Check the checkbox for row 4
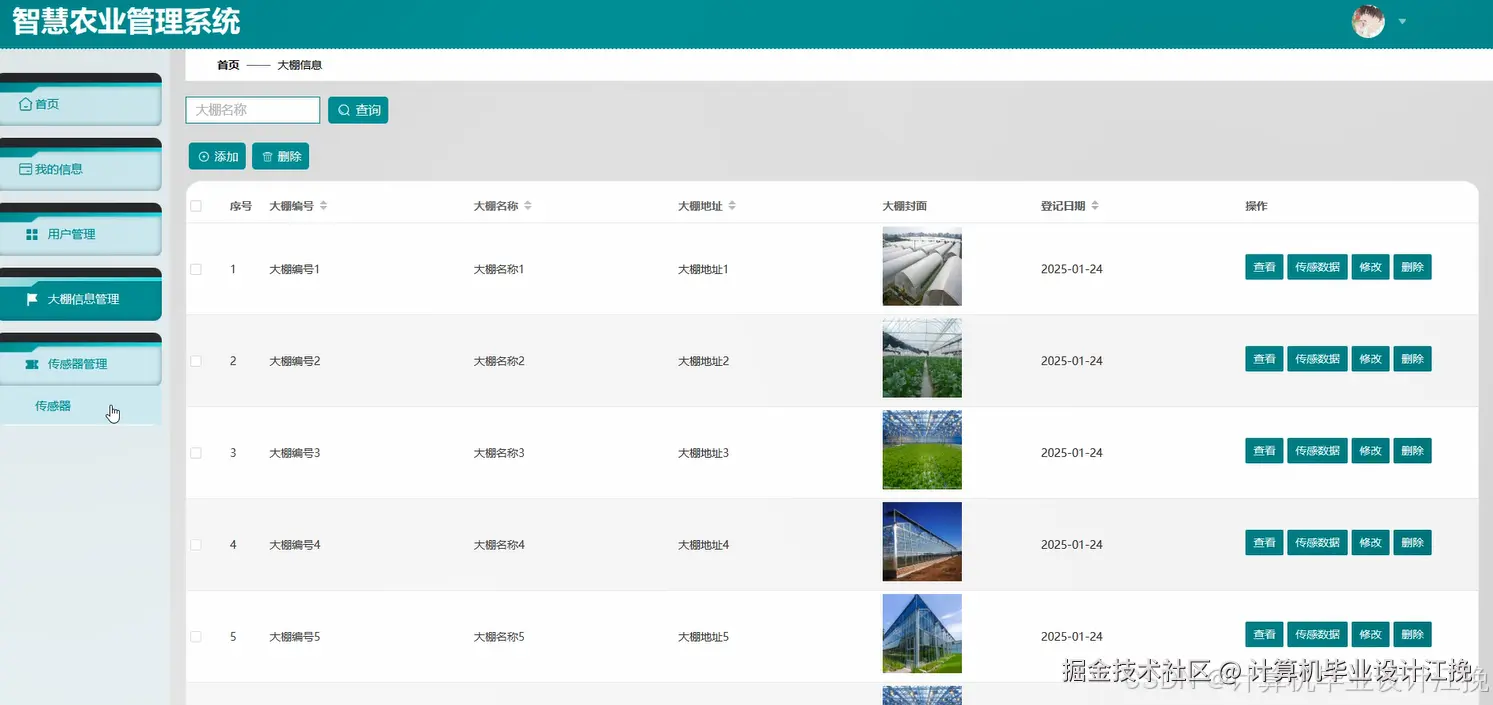 [x=196, y=545]
